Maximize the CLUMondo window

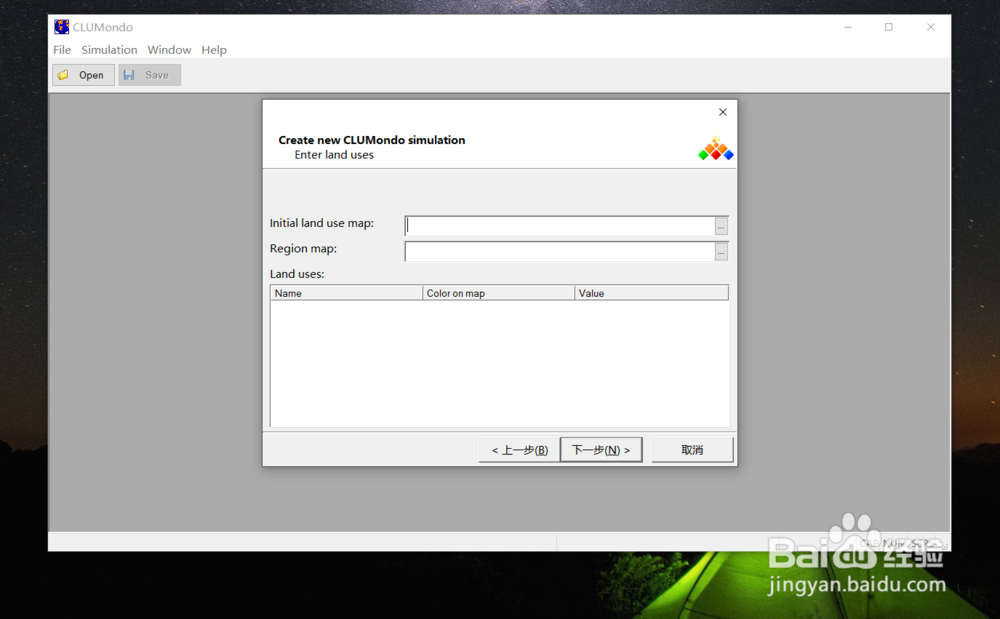coord(888,27)
